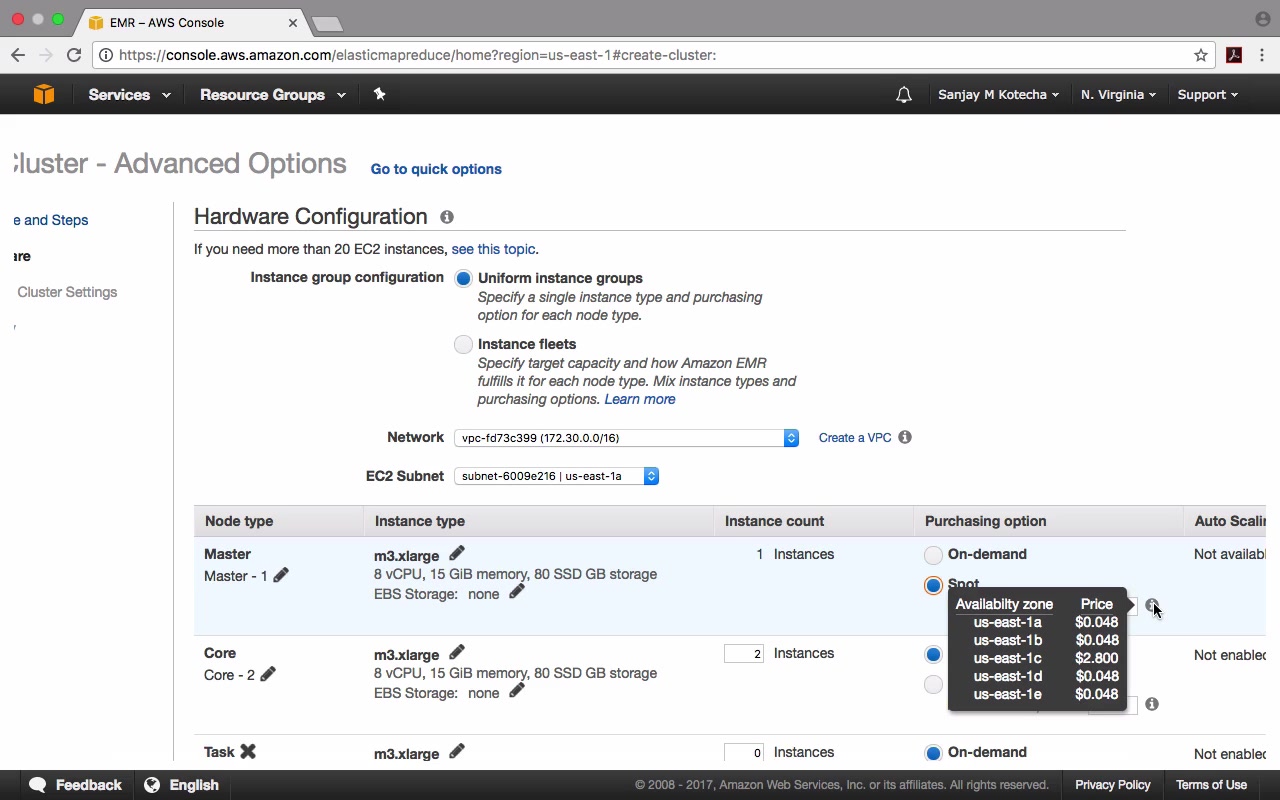Click the globe icon beside English
Viewport: 1280px width, 800px height.
(x=152, y=785)
